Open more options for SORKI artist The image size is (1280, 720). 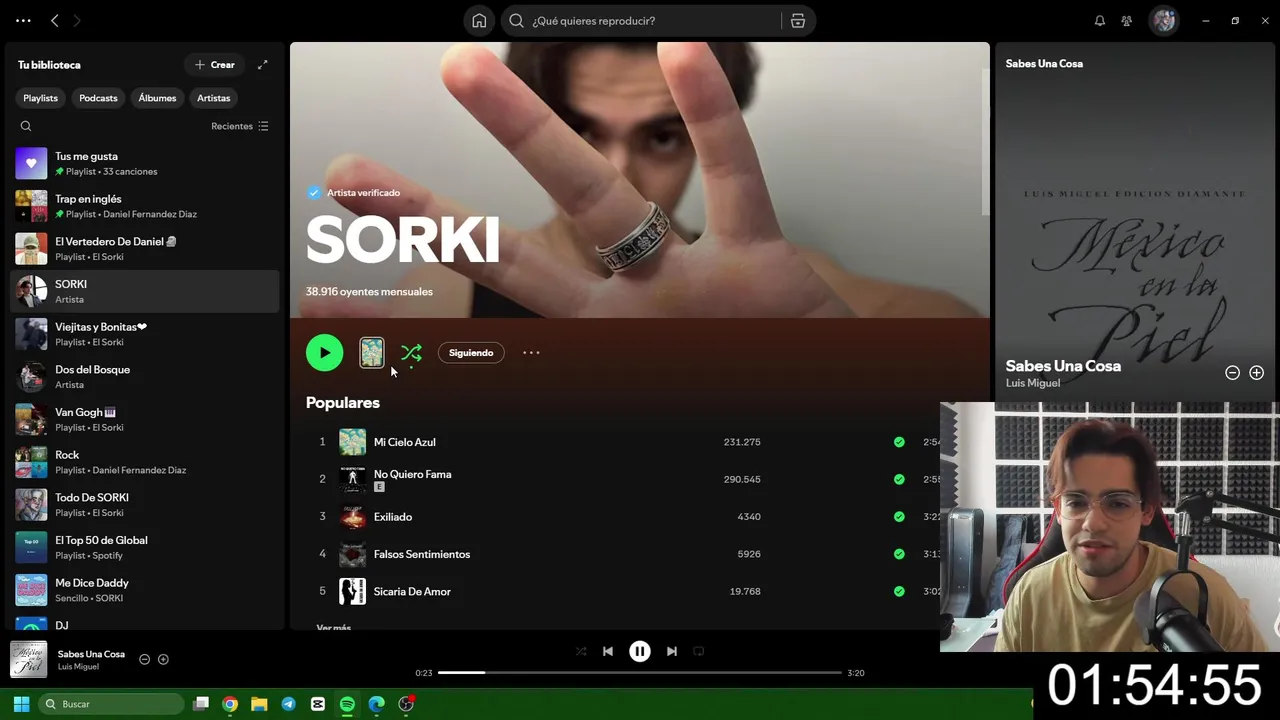531,352
